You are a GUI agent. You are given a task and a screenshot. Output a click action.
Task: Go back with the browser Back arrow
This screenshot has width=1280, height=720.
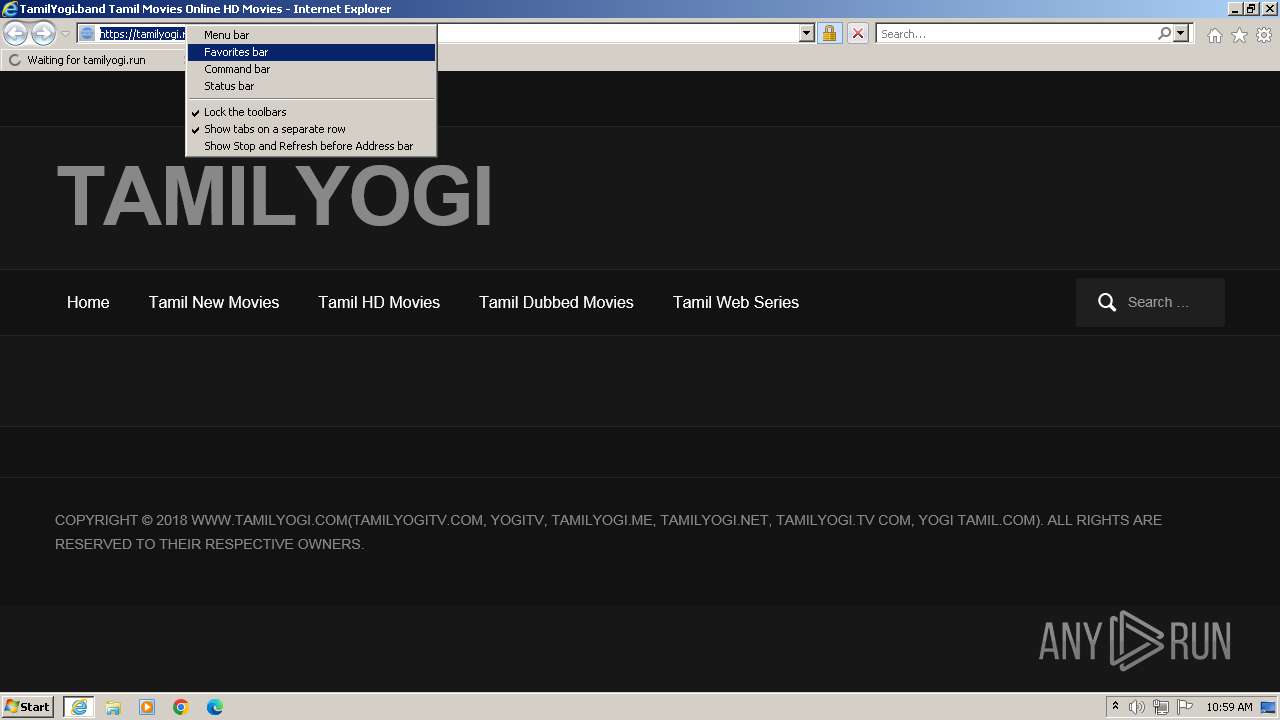(16, 34)
